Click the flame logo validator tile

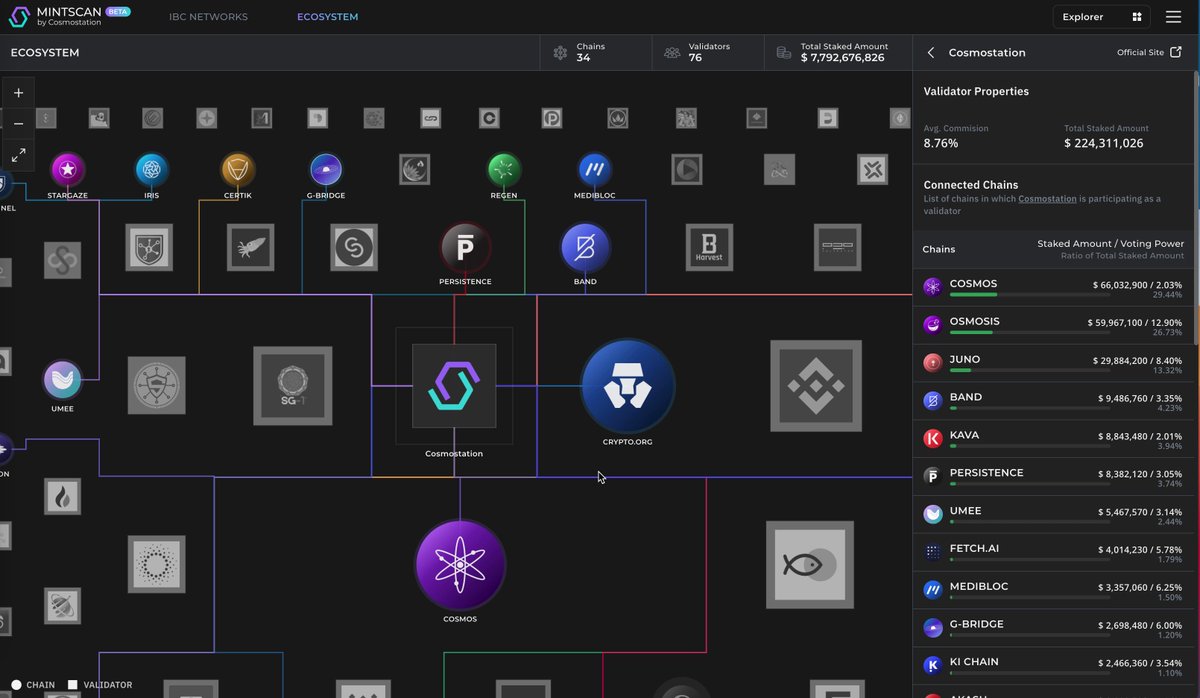pos(61,496)
